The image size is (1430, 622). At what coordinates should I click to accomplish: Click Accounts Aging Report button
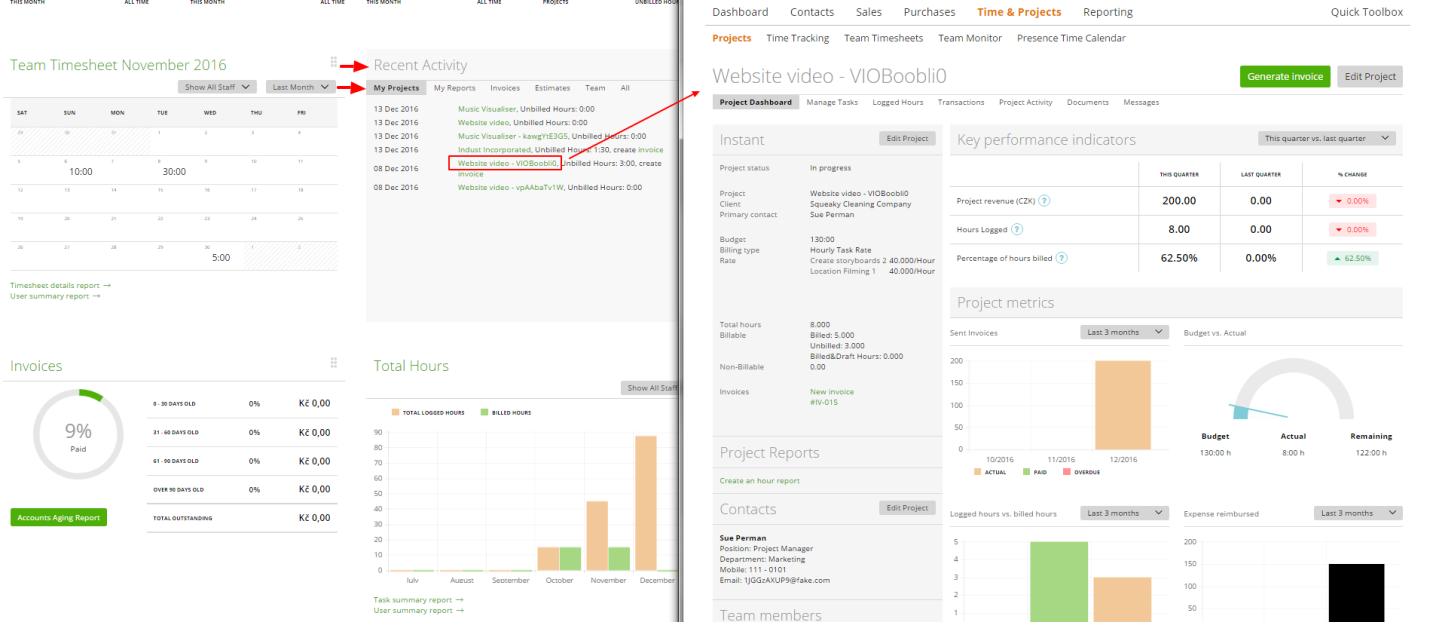(x=58, y=517)
